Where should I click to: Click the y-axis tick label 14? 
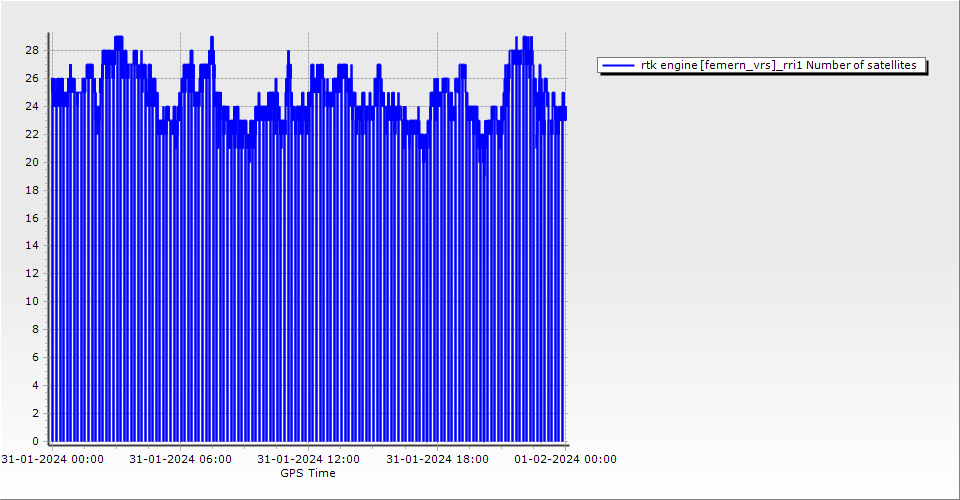(x=32, y=245)
